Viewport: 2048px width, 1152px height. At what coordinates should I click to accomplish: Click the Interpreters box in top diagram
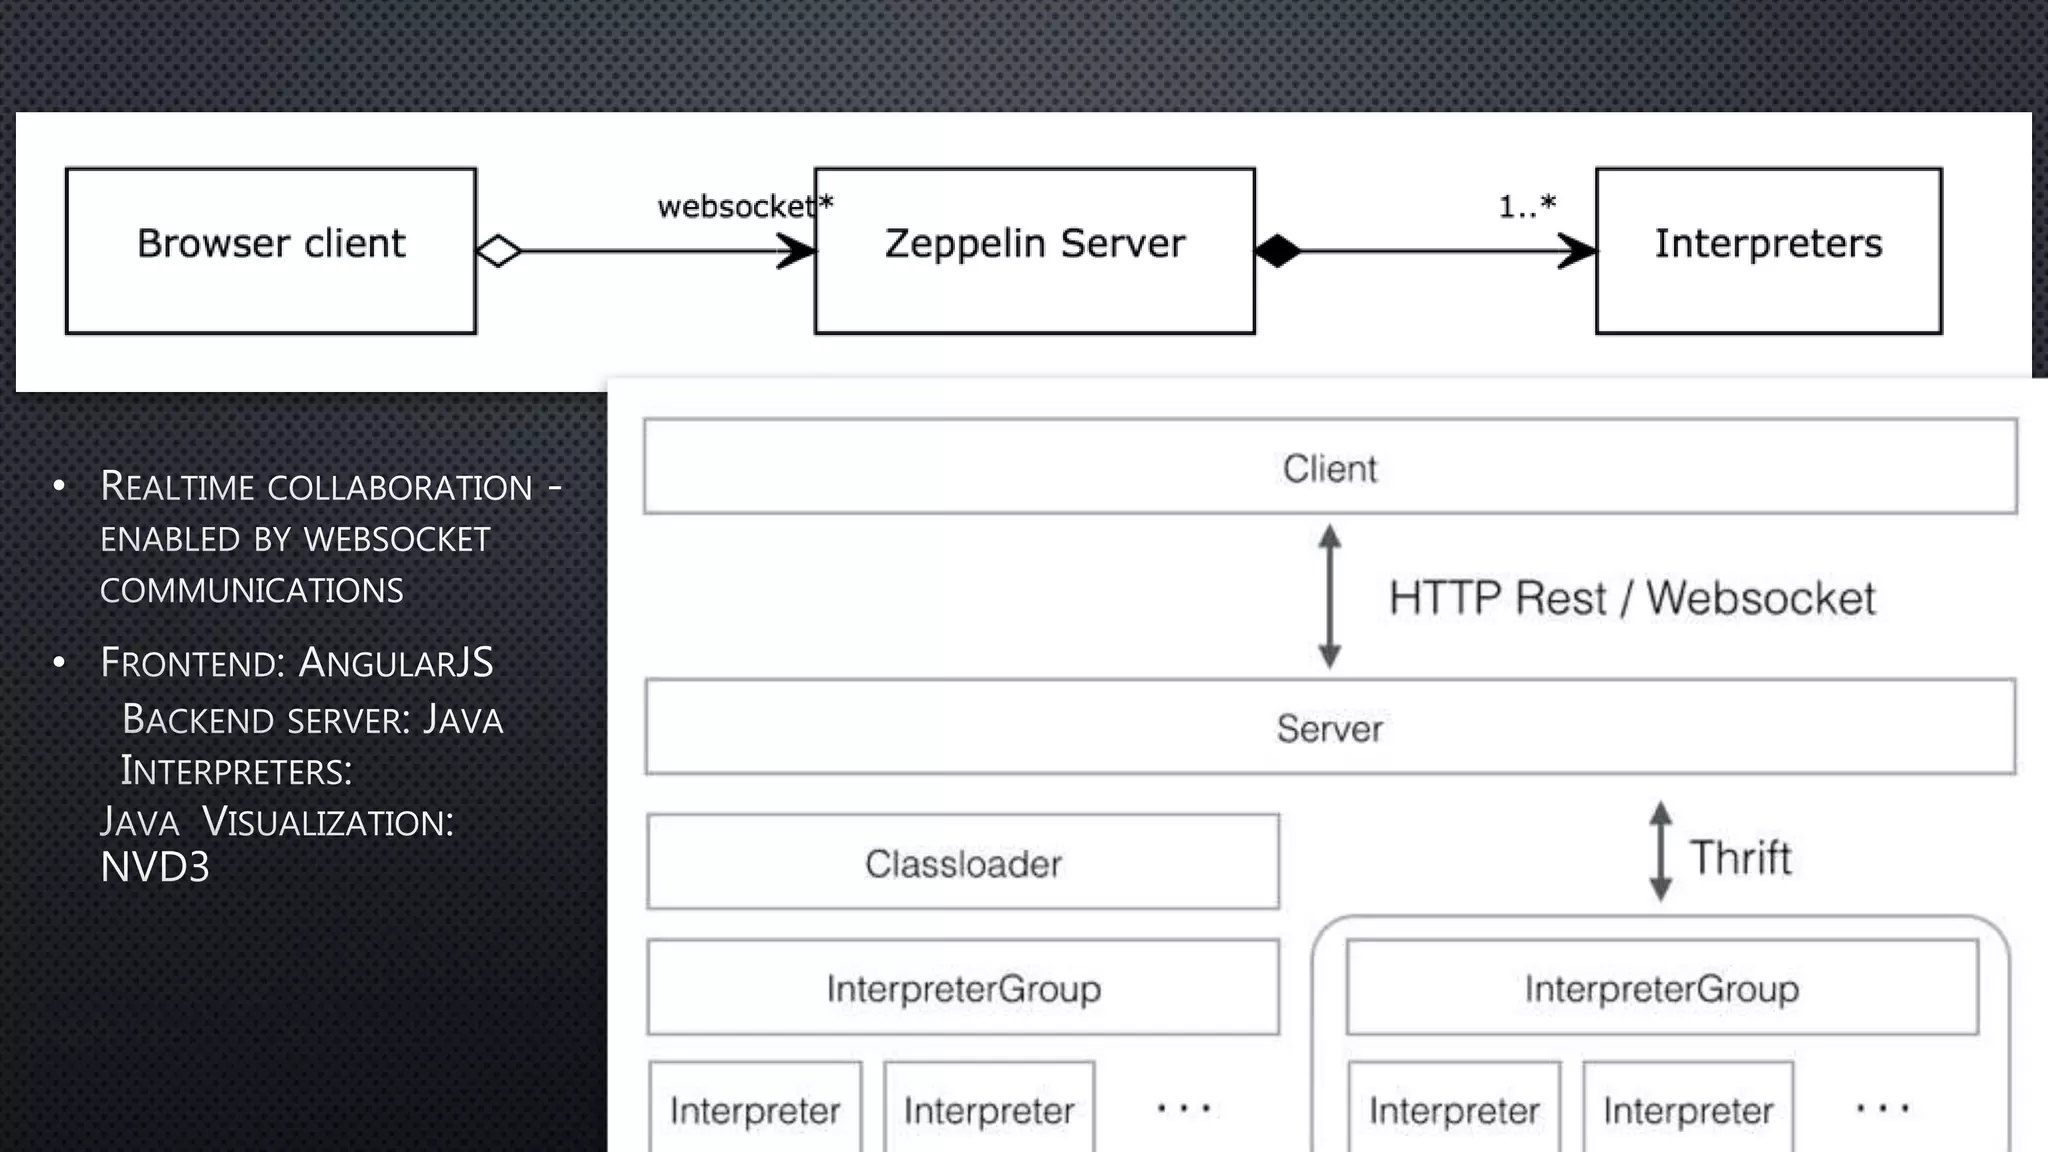coord(1769,251)
